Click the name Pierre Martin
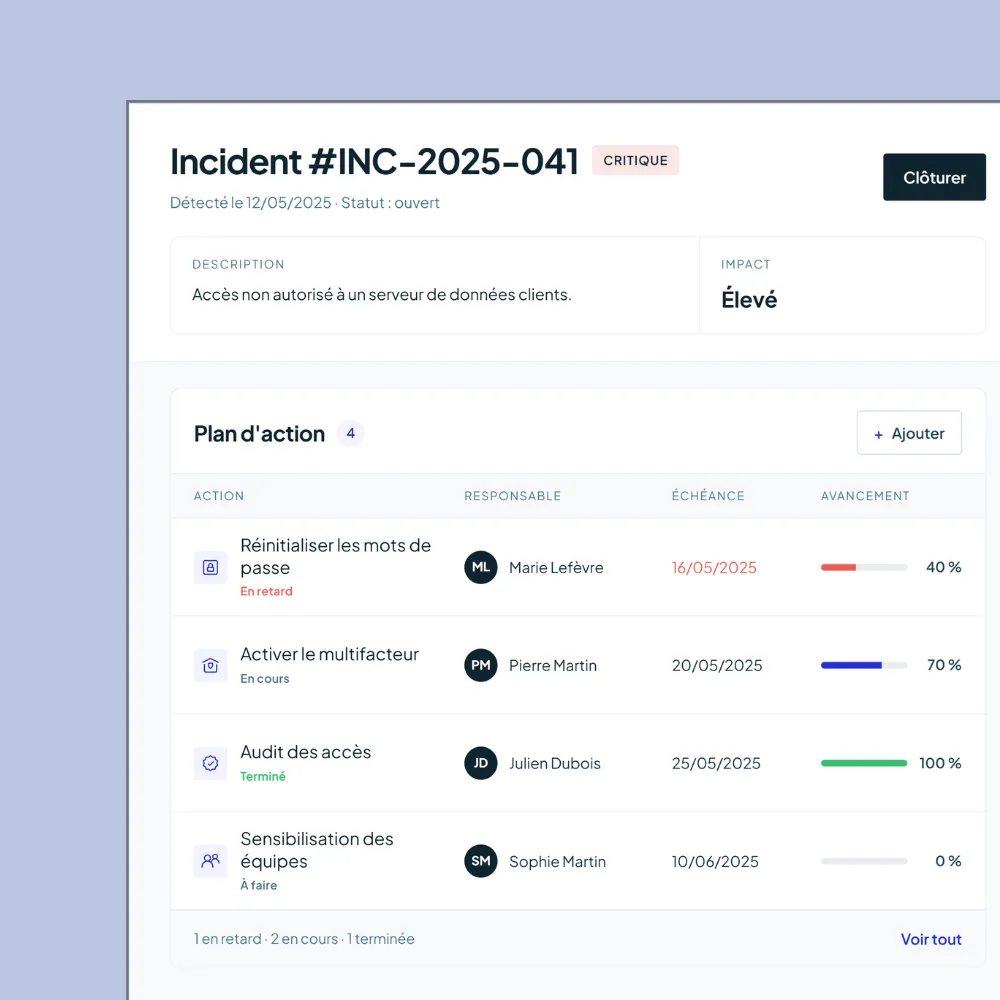This screenshot has width=1000, height=1000. (x=553, y=666)
